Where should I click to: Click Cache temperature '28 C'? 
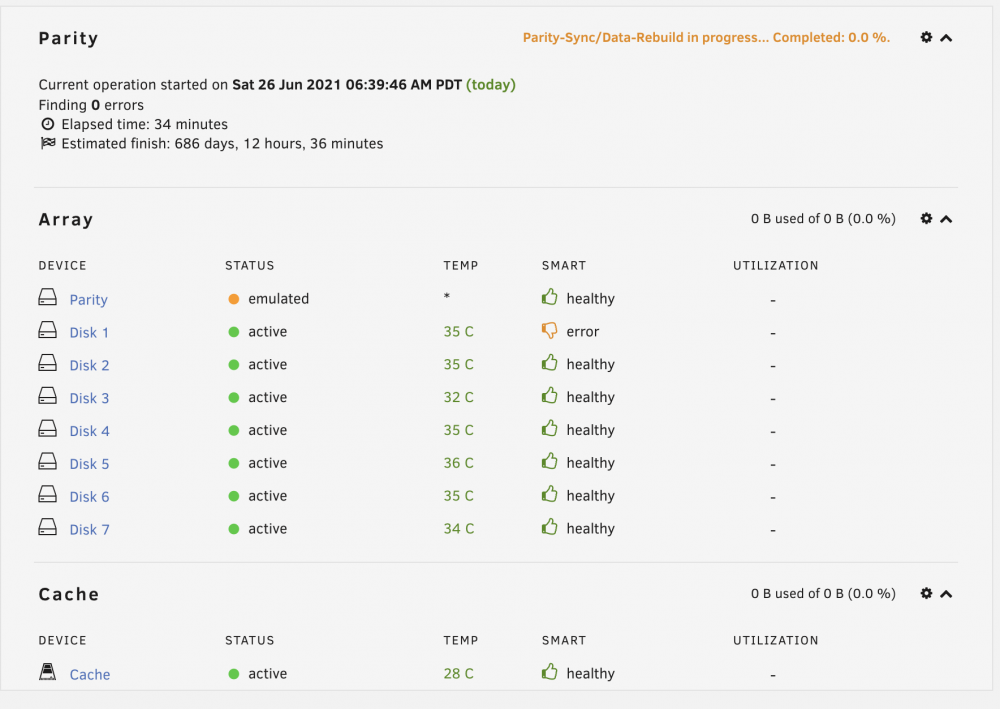[459, 673]
